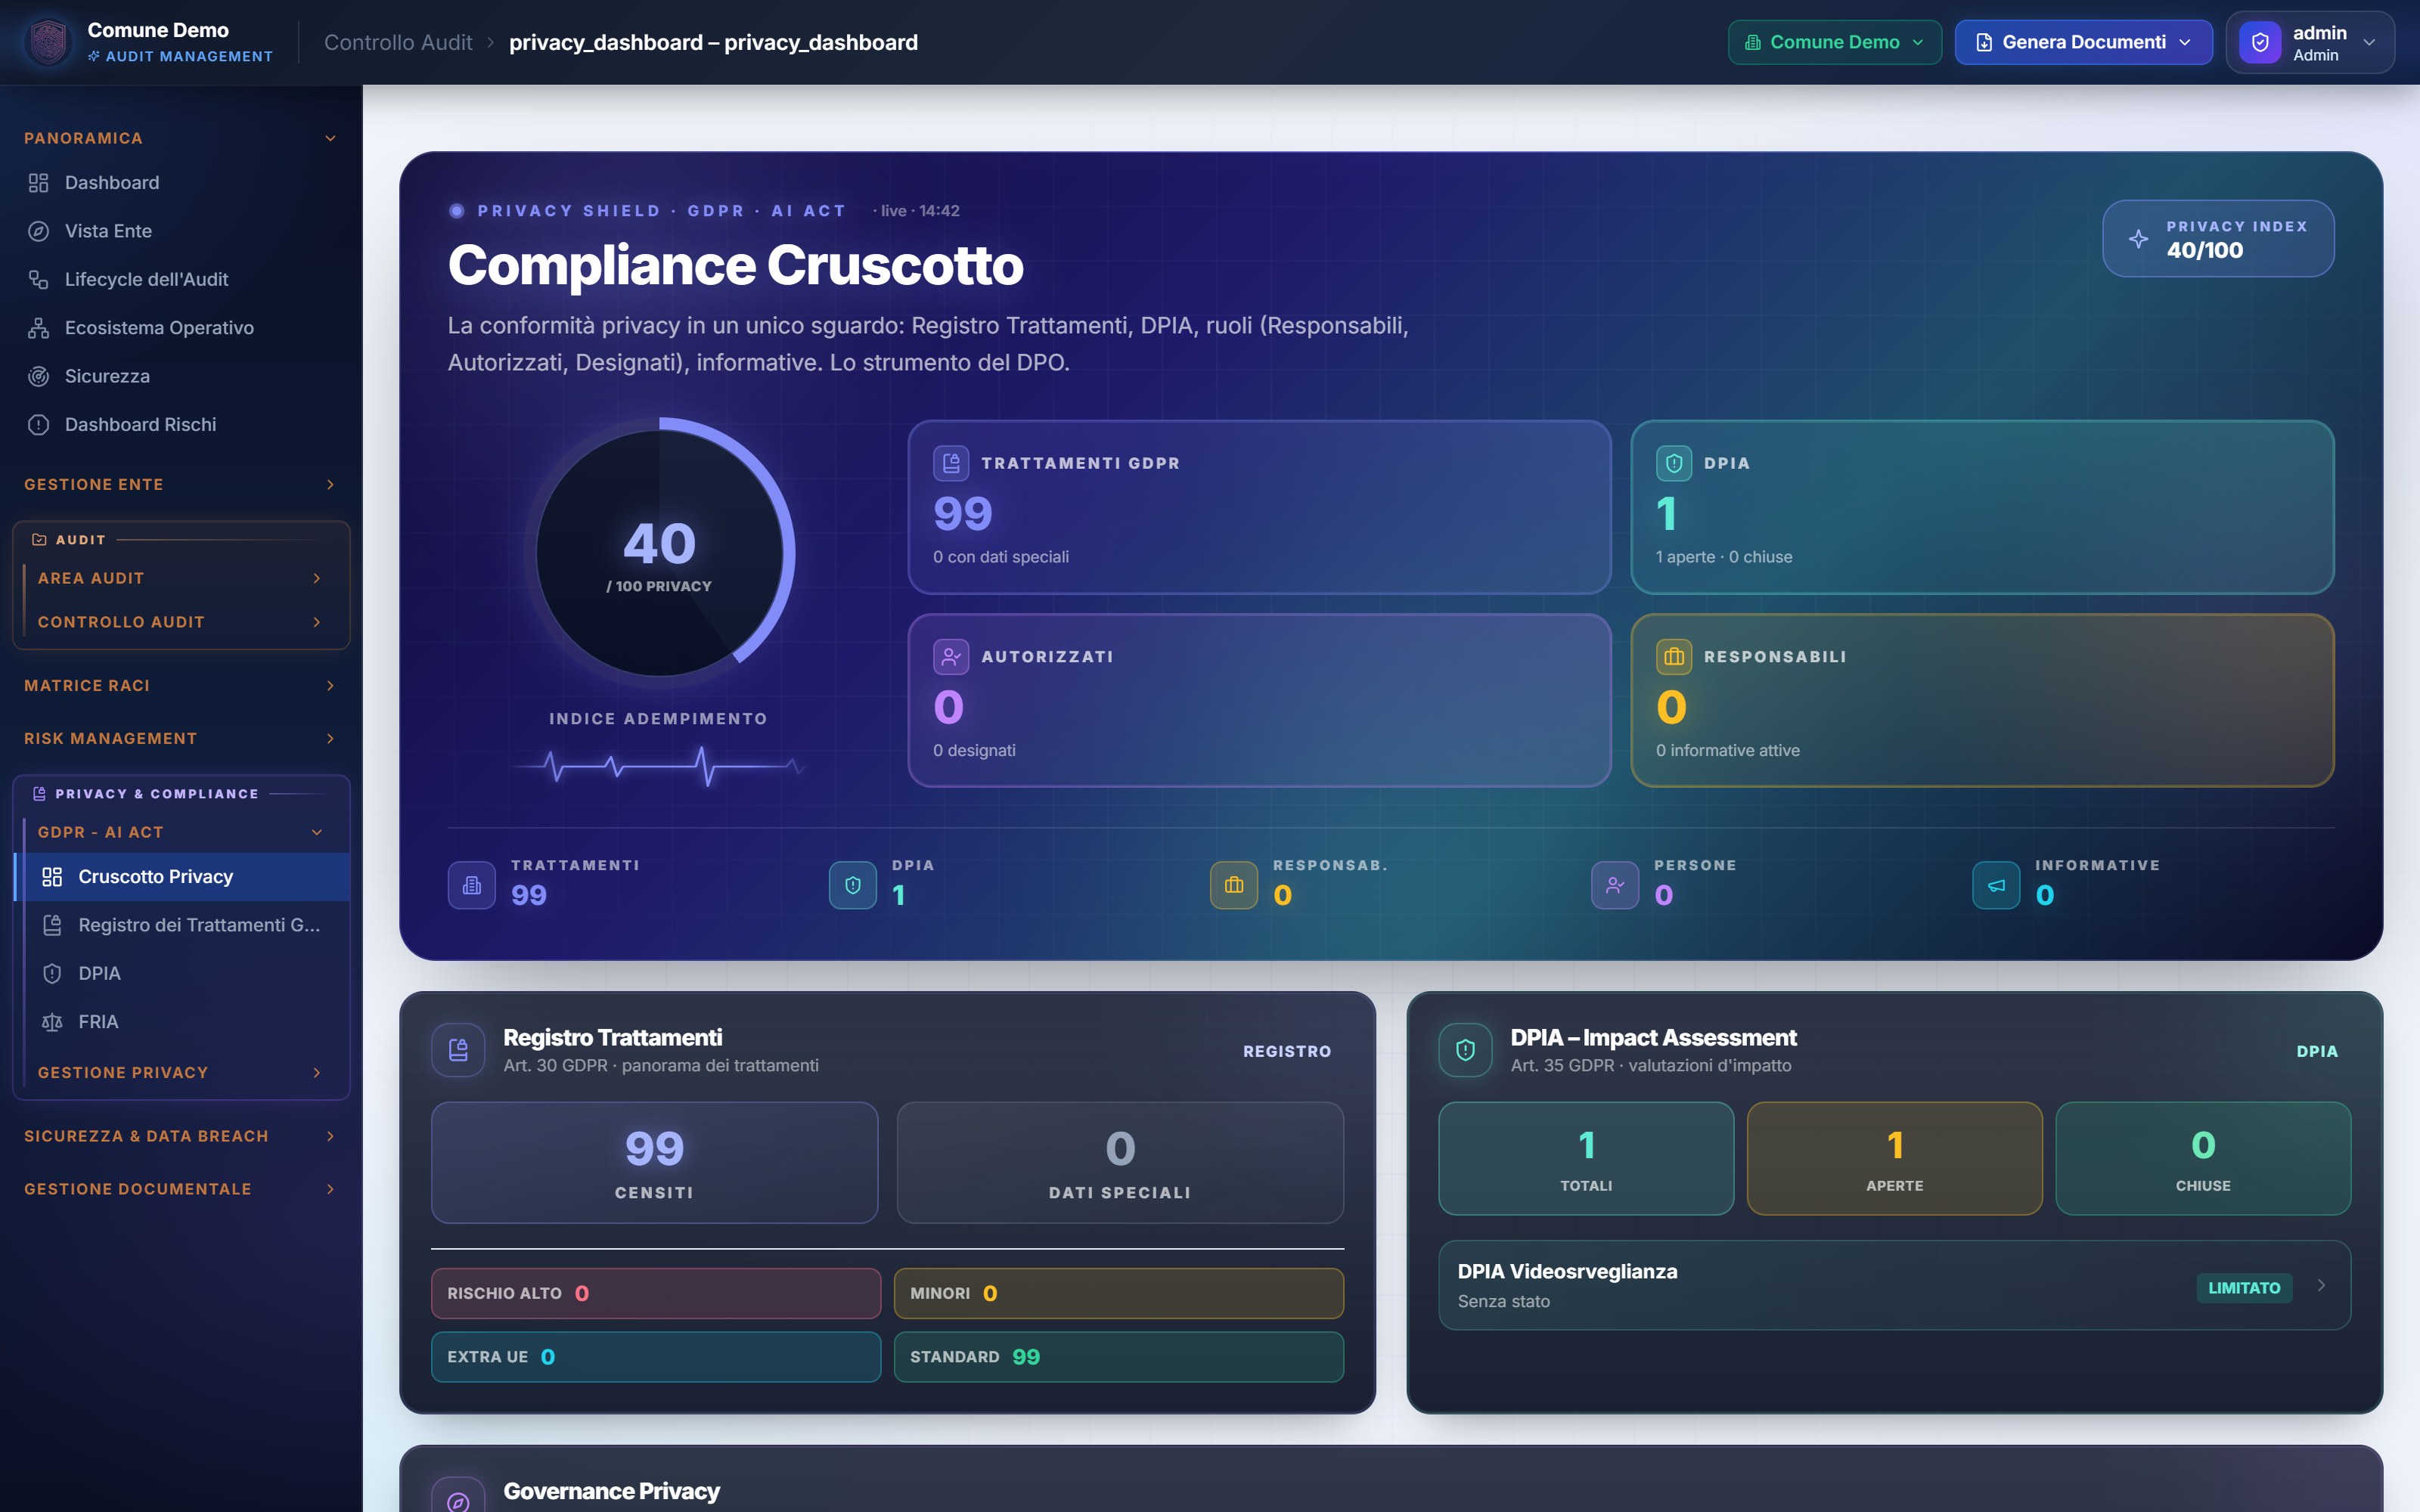2420x1512 pixels.
Task: Click the Dati Speciali 0 tile
Action: pos(1120,1163)
